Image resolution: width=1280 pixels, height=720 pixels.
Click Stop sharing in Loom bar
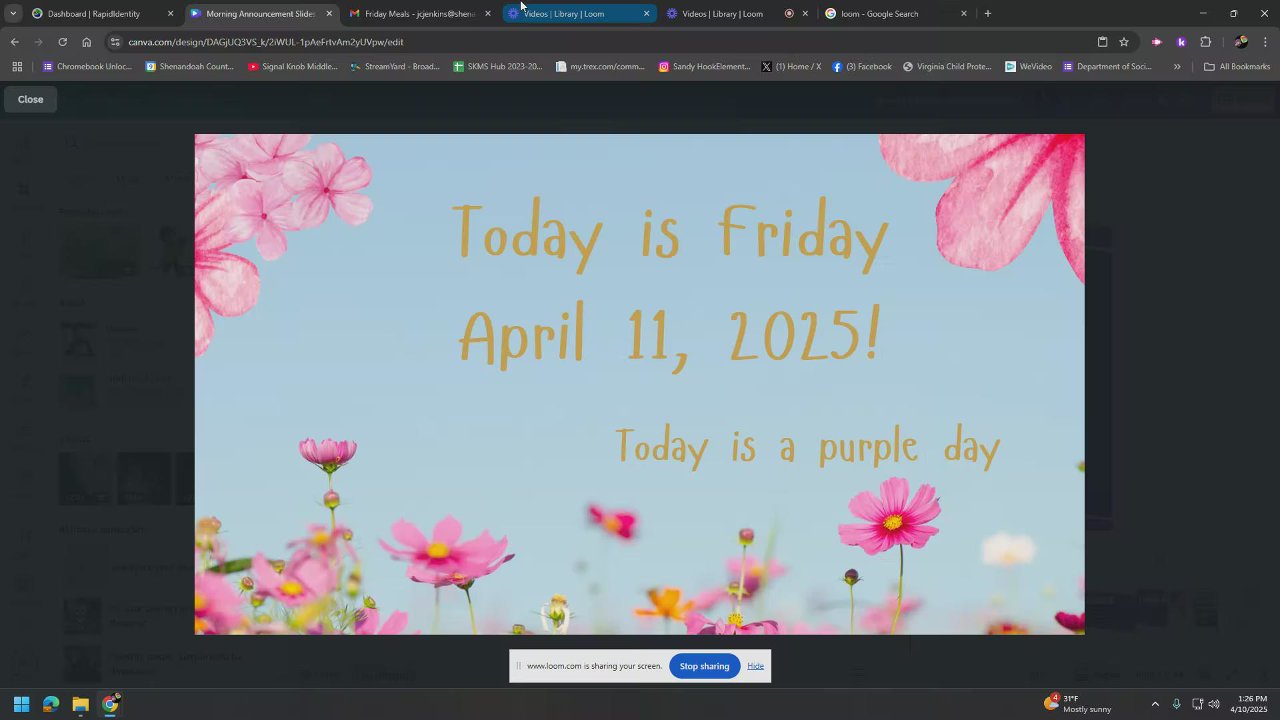tap(704, 666)
